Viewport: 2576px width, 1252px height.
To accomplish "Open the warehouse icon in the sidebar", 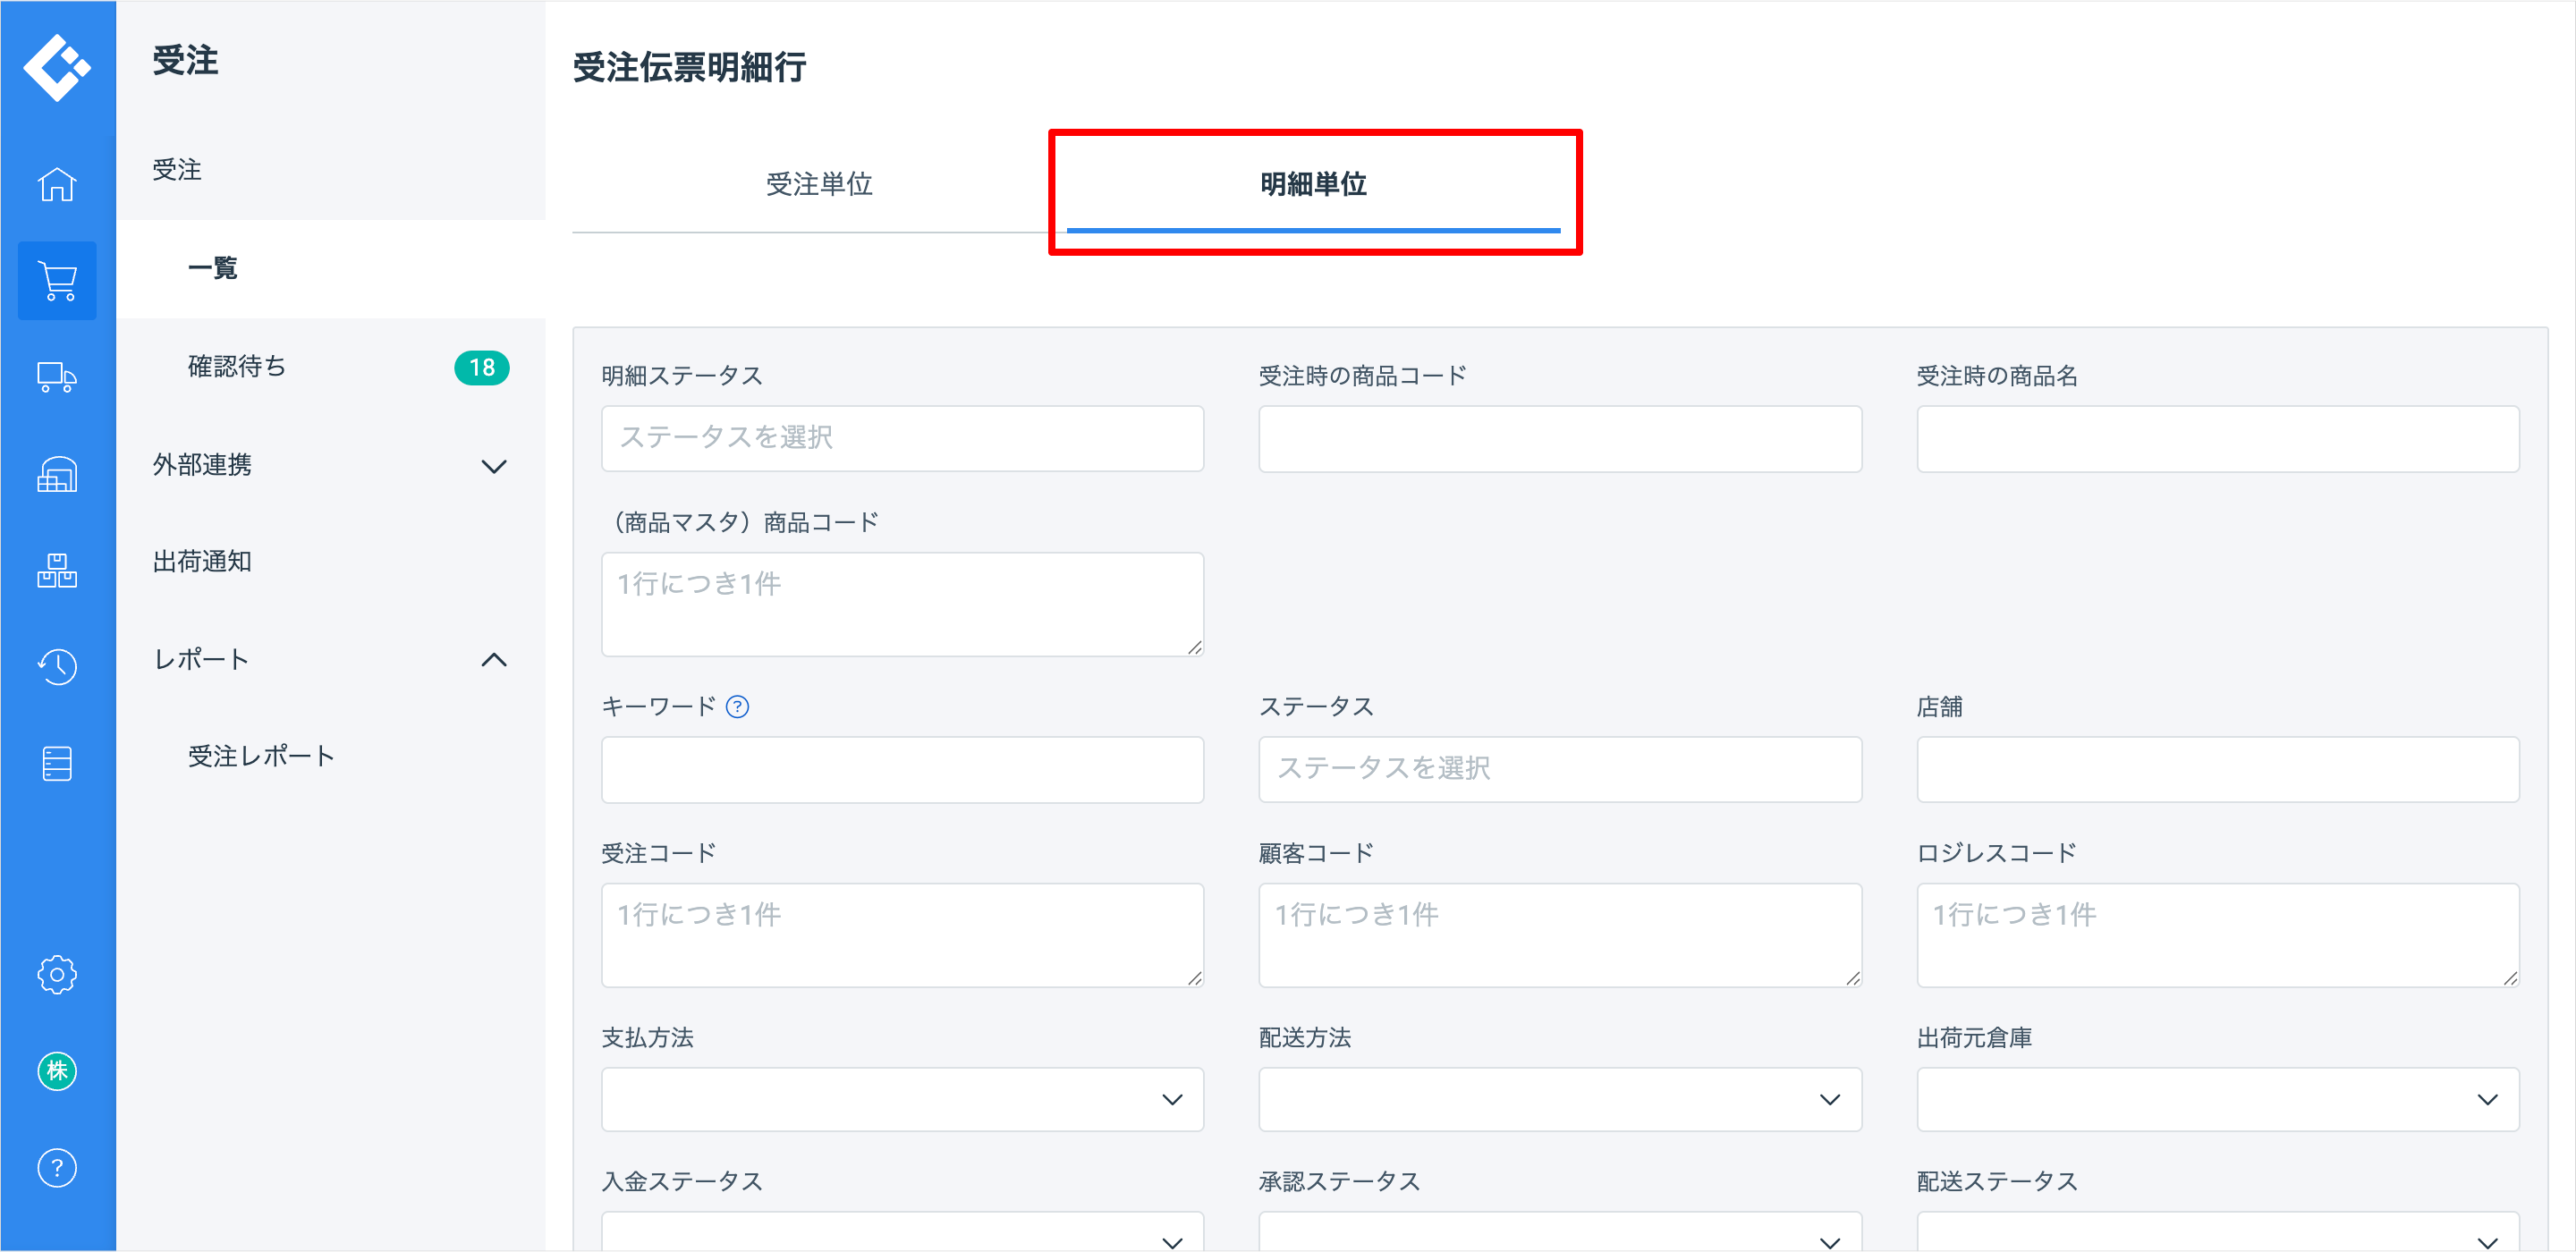I will click(x=57, y=474).
